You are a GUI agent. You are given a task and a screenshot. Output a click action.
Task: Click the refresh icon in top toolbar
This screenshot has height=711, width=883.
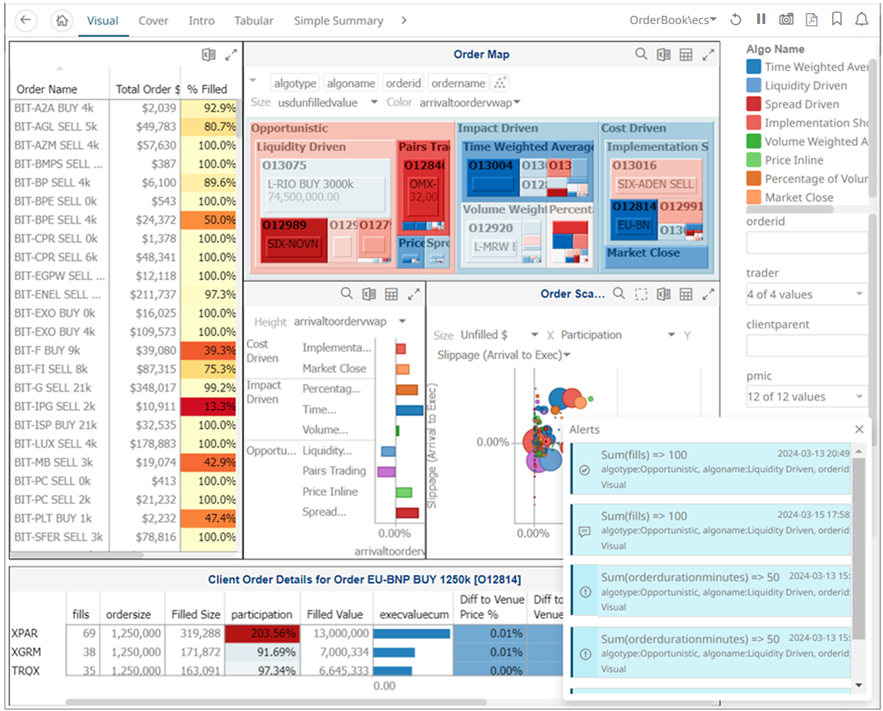pyautogui.click(x=736, y=20)
